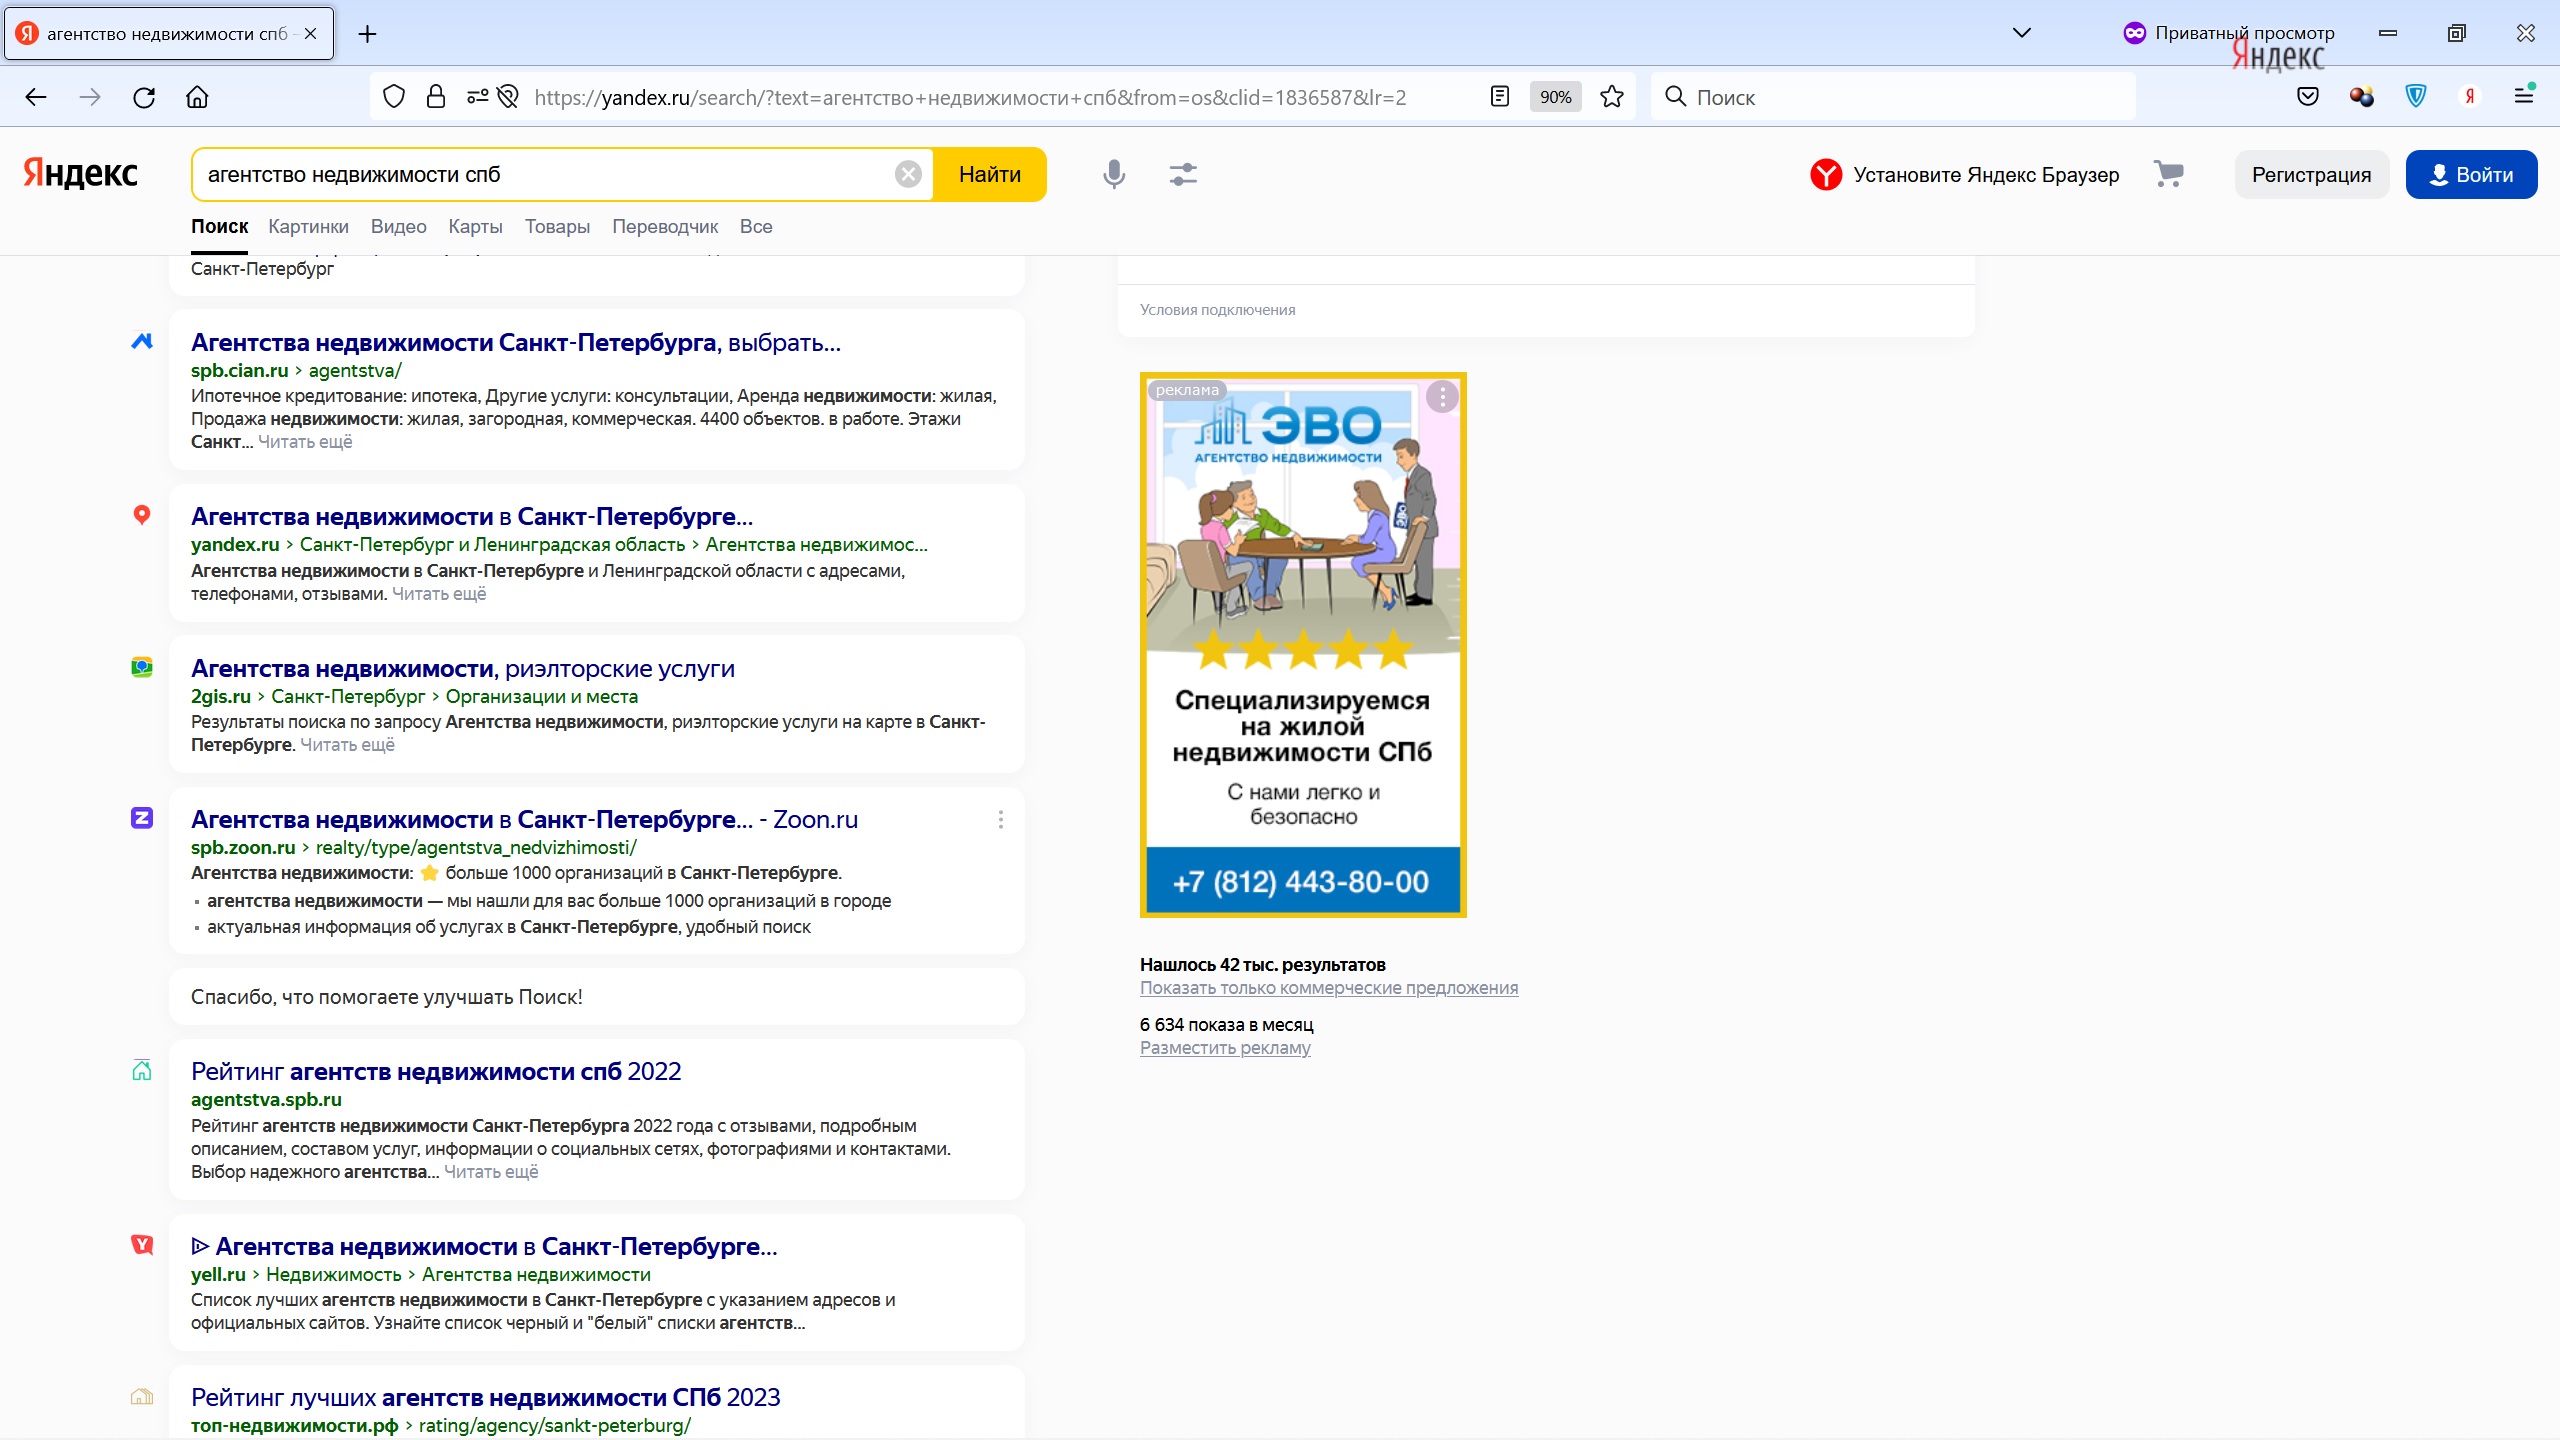The image size is (2560, 1440).
Task: Expand the list all tabs chevron
Action: pos(2022,33)
